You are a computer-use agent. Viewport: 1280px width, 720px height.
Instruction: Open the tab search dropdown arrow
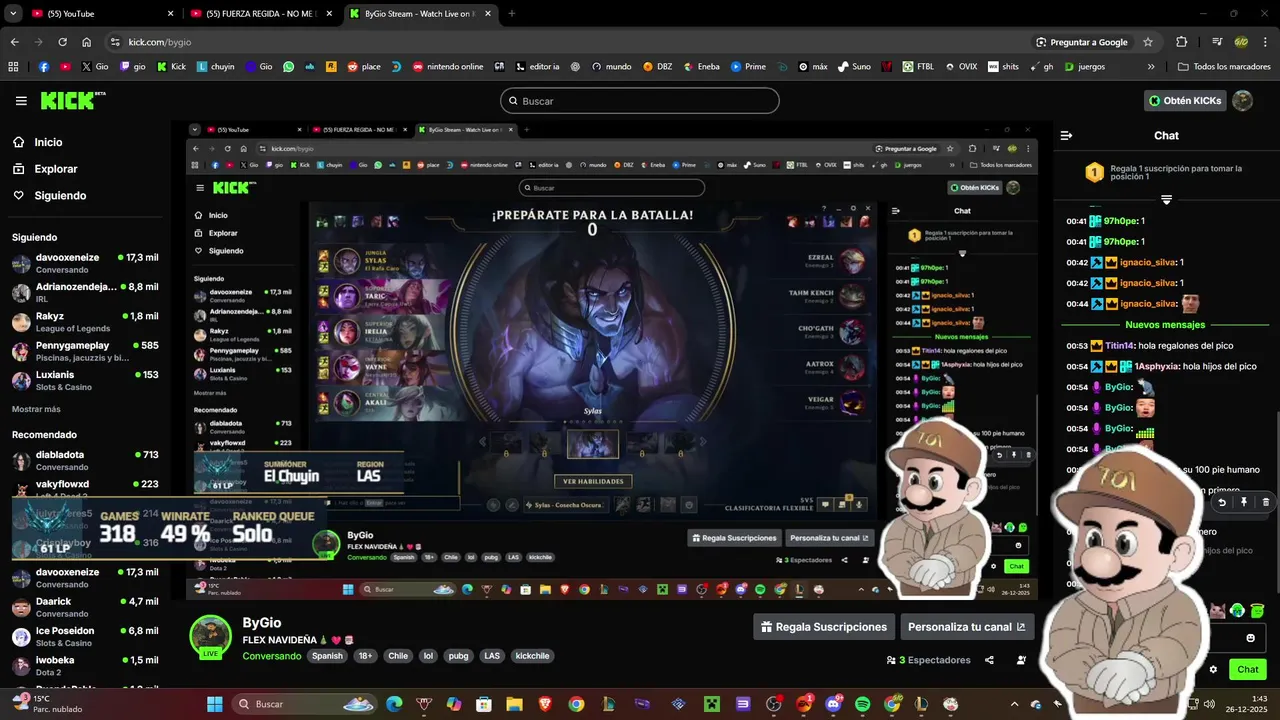pyautogui.click(x=13, y=13)
